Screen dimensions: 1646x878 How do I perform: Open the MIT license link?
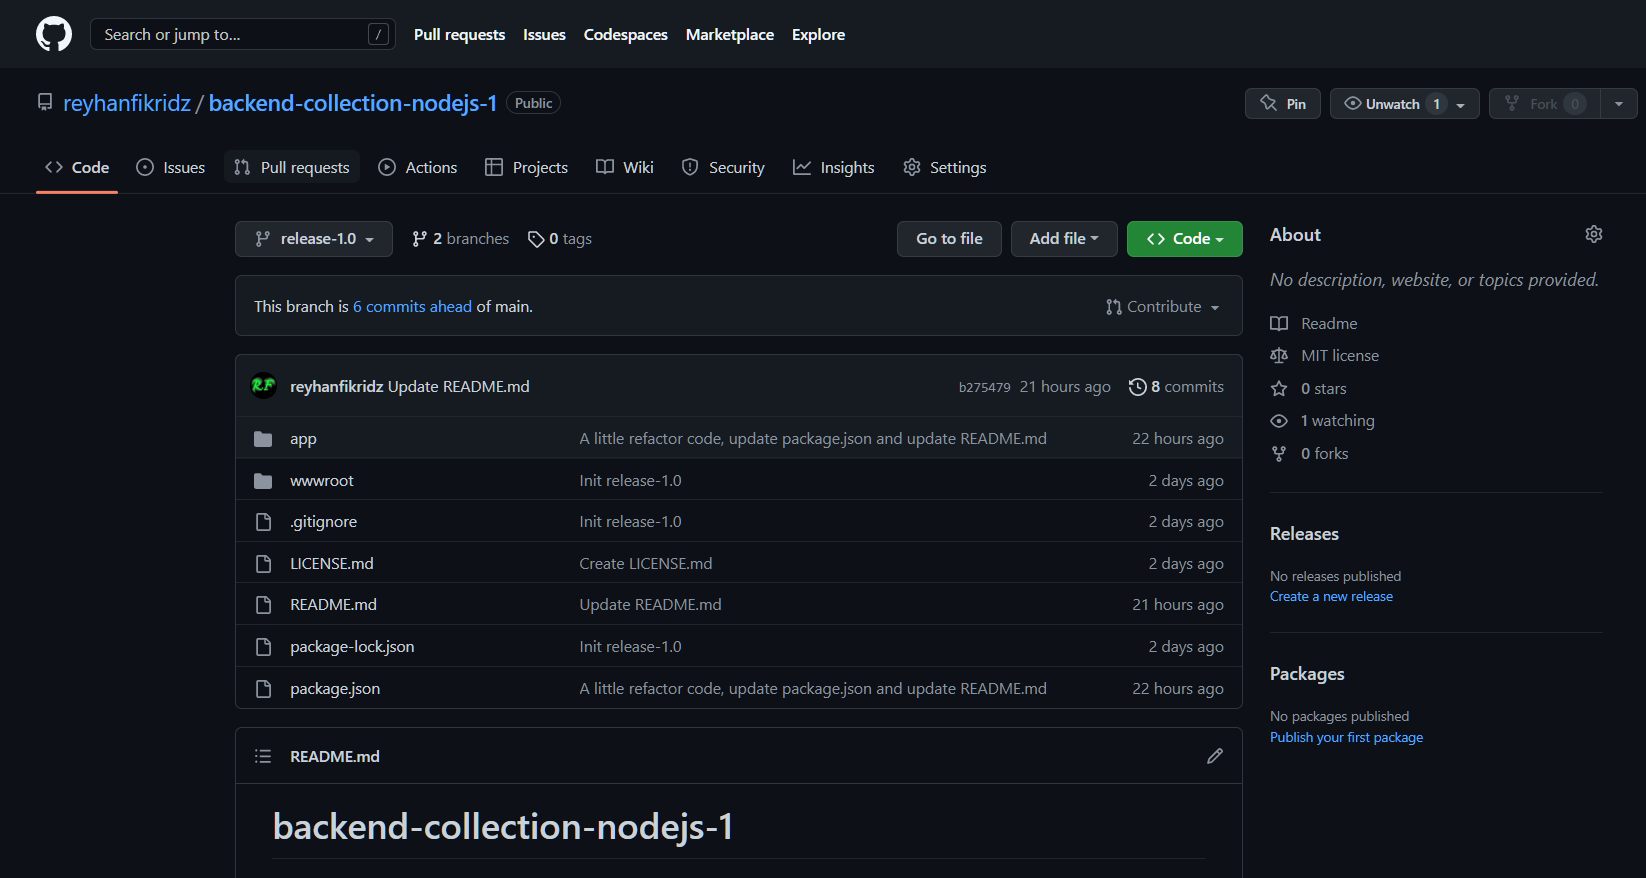(1340, 356)
